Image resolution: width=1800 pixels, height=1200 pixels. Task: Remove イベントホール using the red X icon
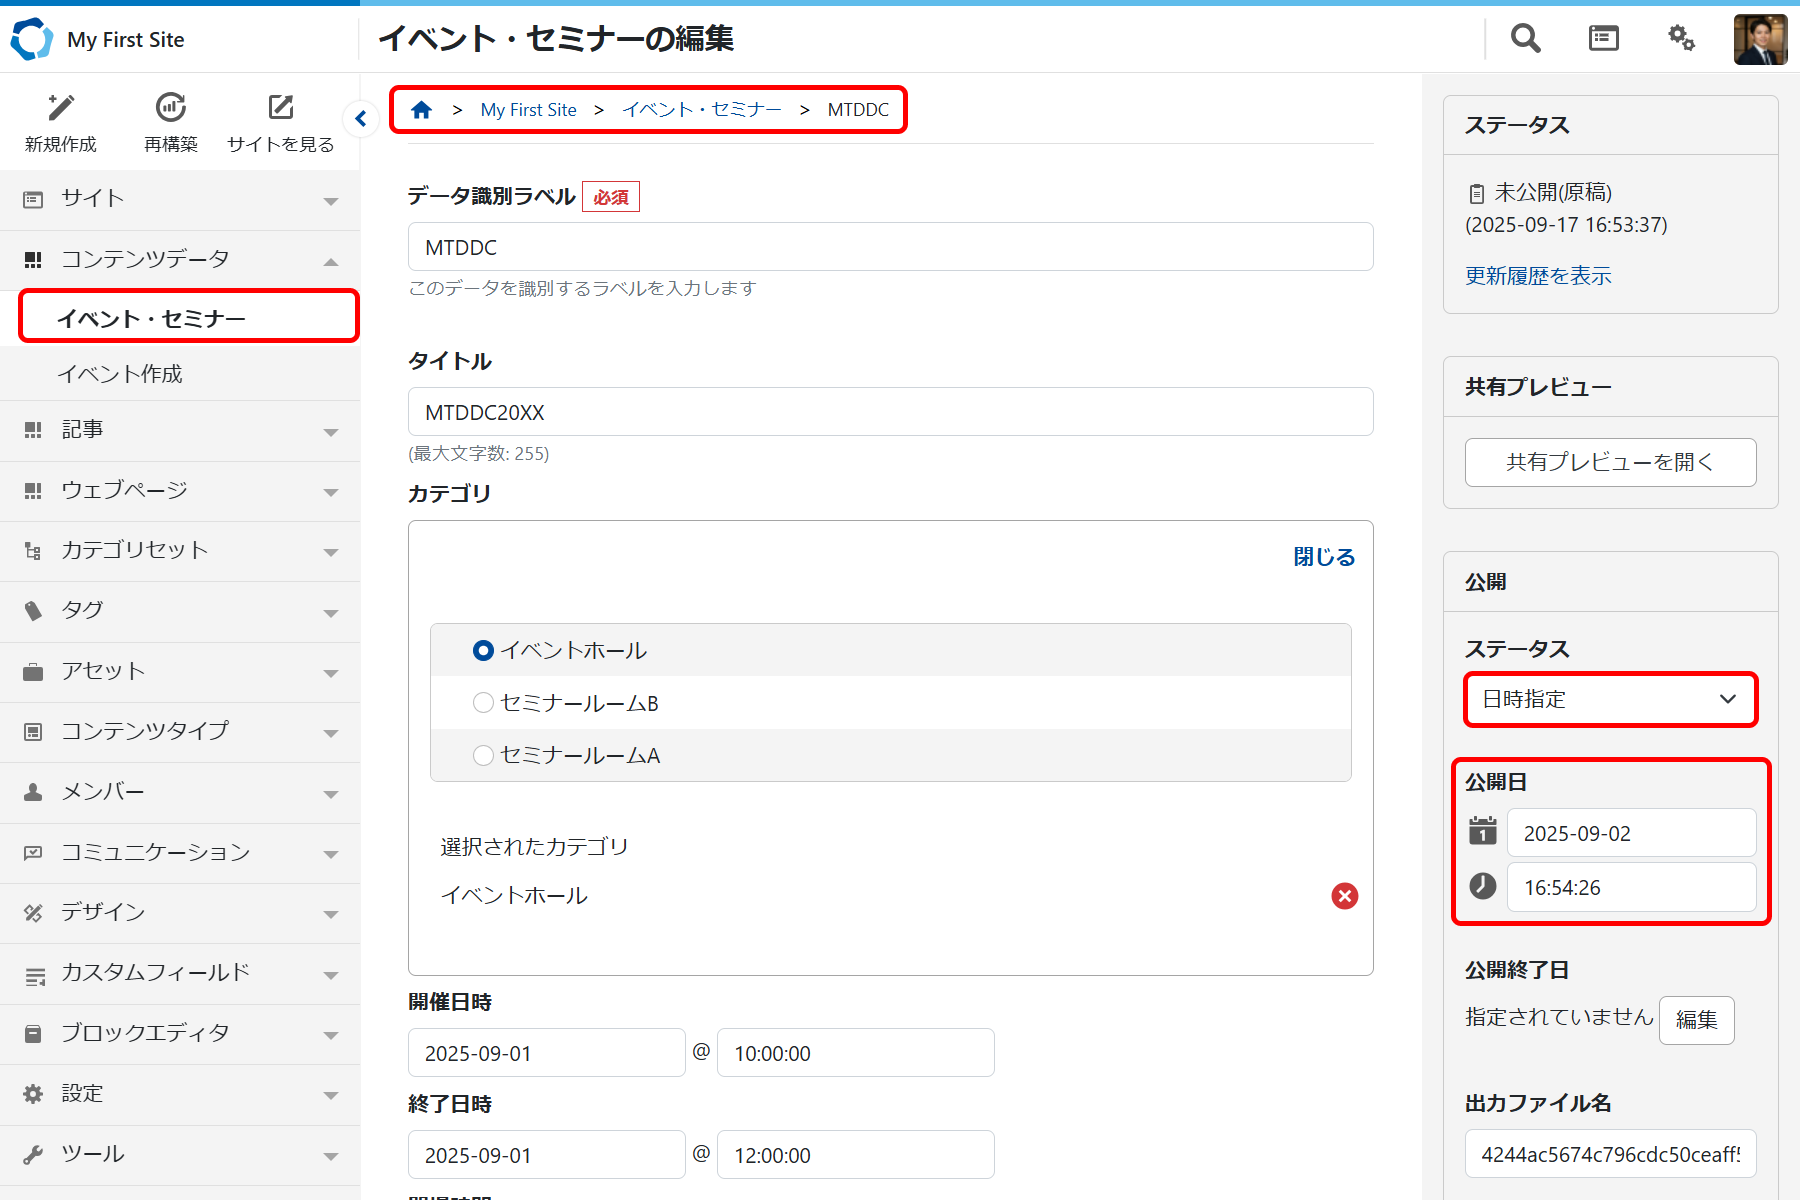(x=1344, y=896)
